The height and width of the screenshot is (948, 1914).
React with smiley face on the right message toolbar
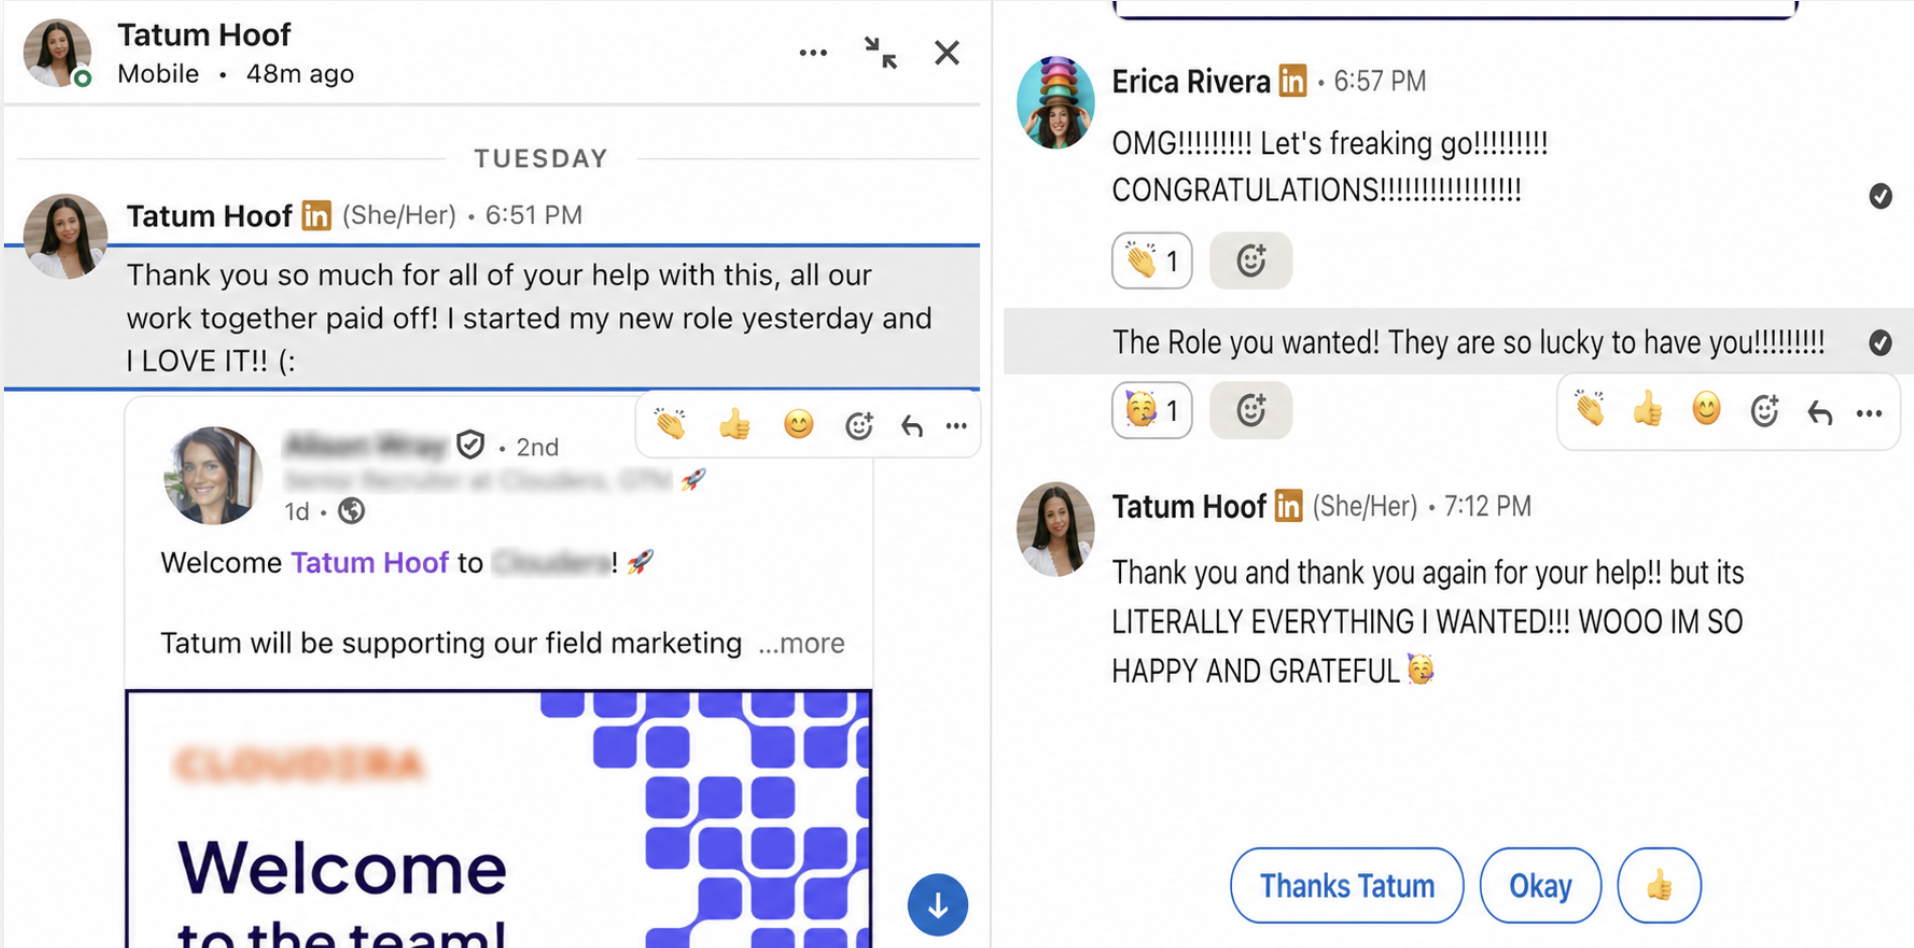[1706, 410]
